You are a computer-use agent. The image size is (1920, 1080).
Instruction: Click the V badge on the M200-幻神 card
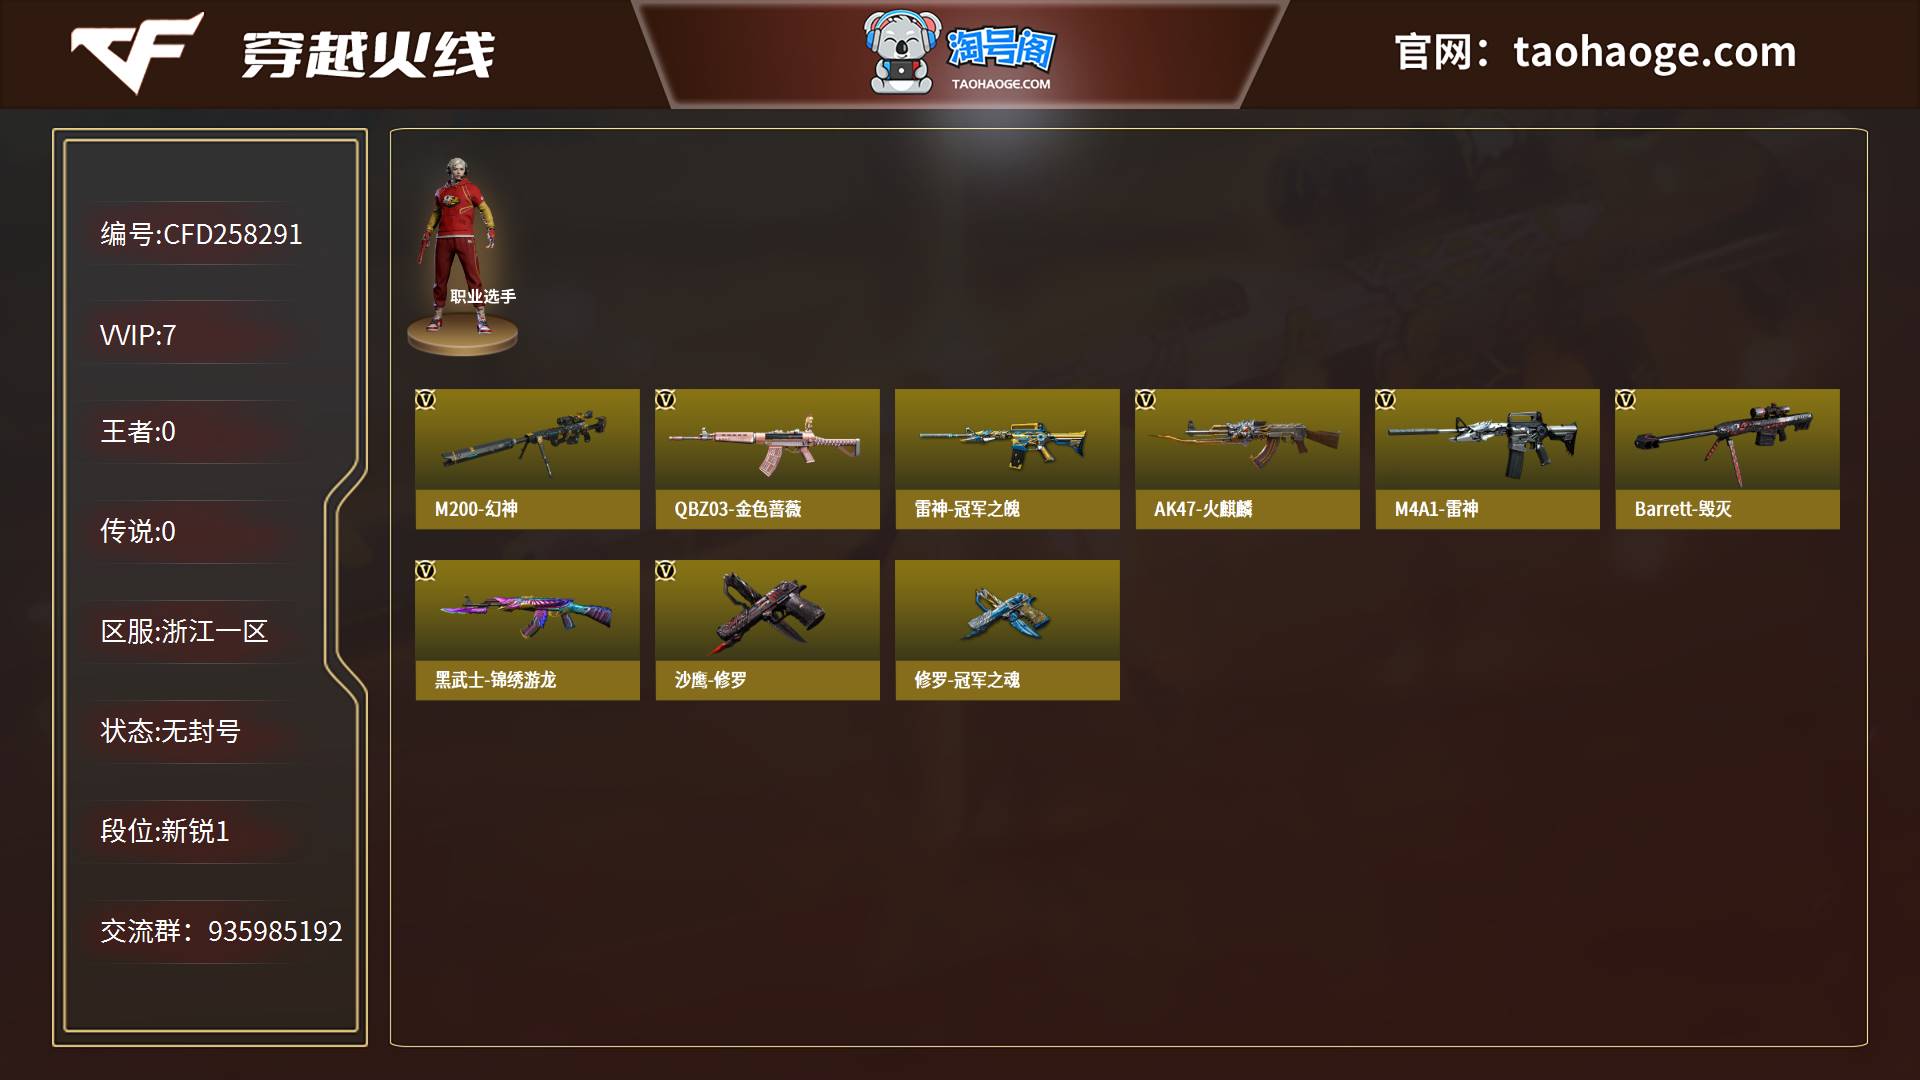[426, 400]
